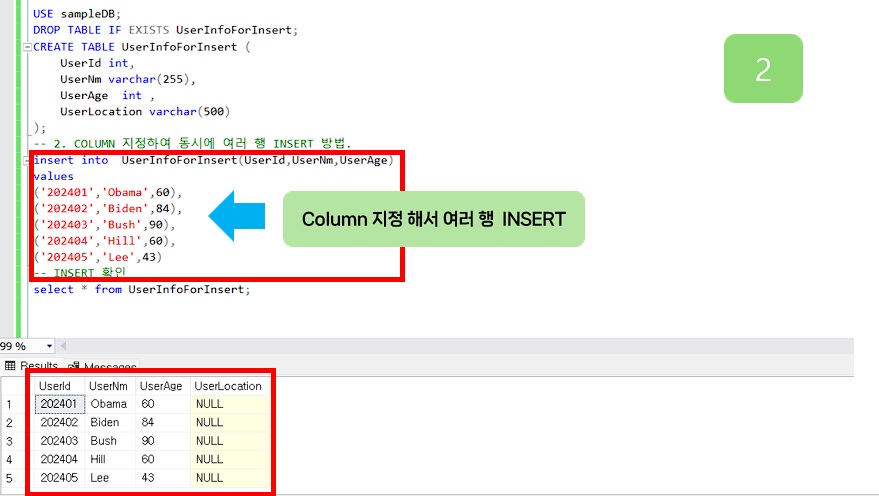Click the 202402 result cell

click(x=59, y=423)
